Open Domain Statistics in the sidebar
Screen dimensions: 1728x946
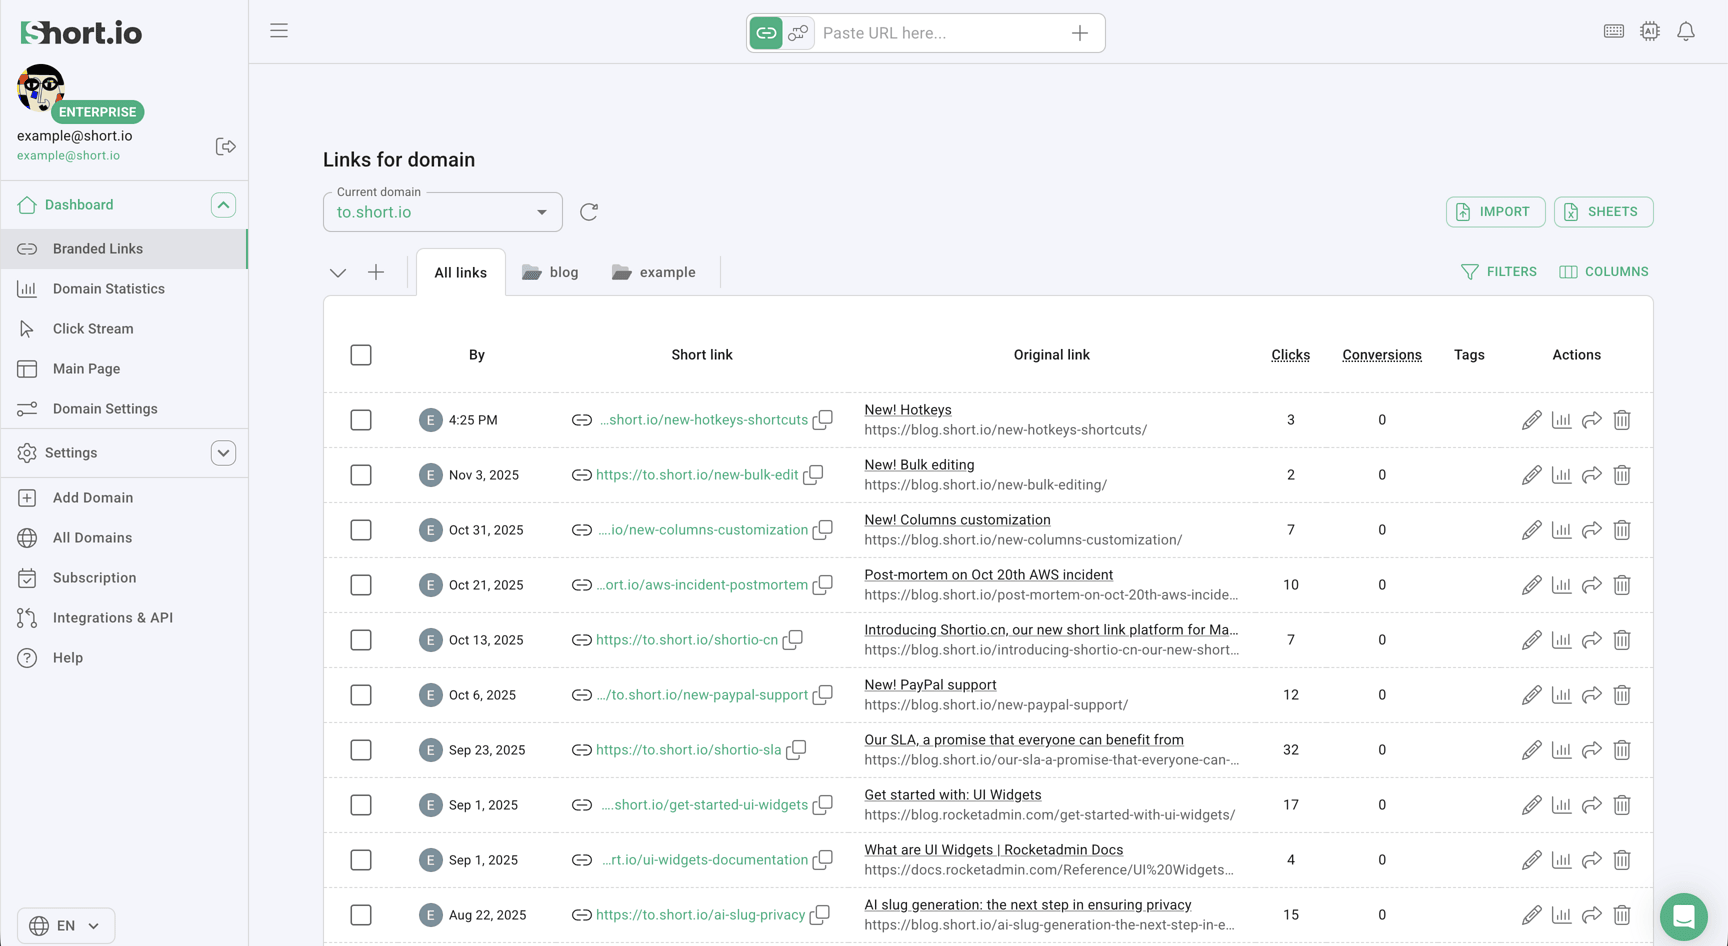109,288
